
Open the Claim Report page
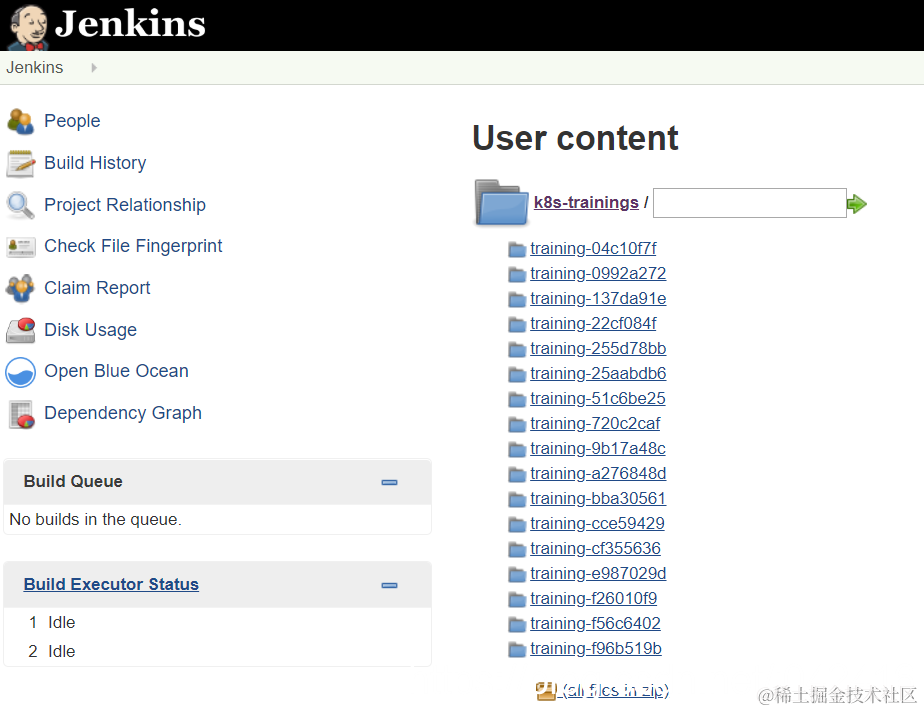(97, 288)
